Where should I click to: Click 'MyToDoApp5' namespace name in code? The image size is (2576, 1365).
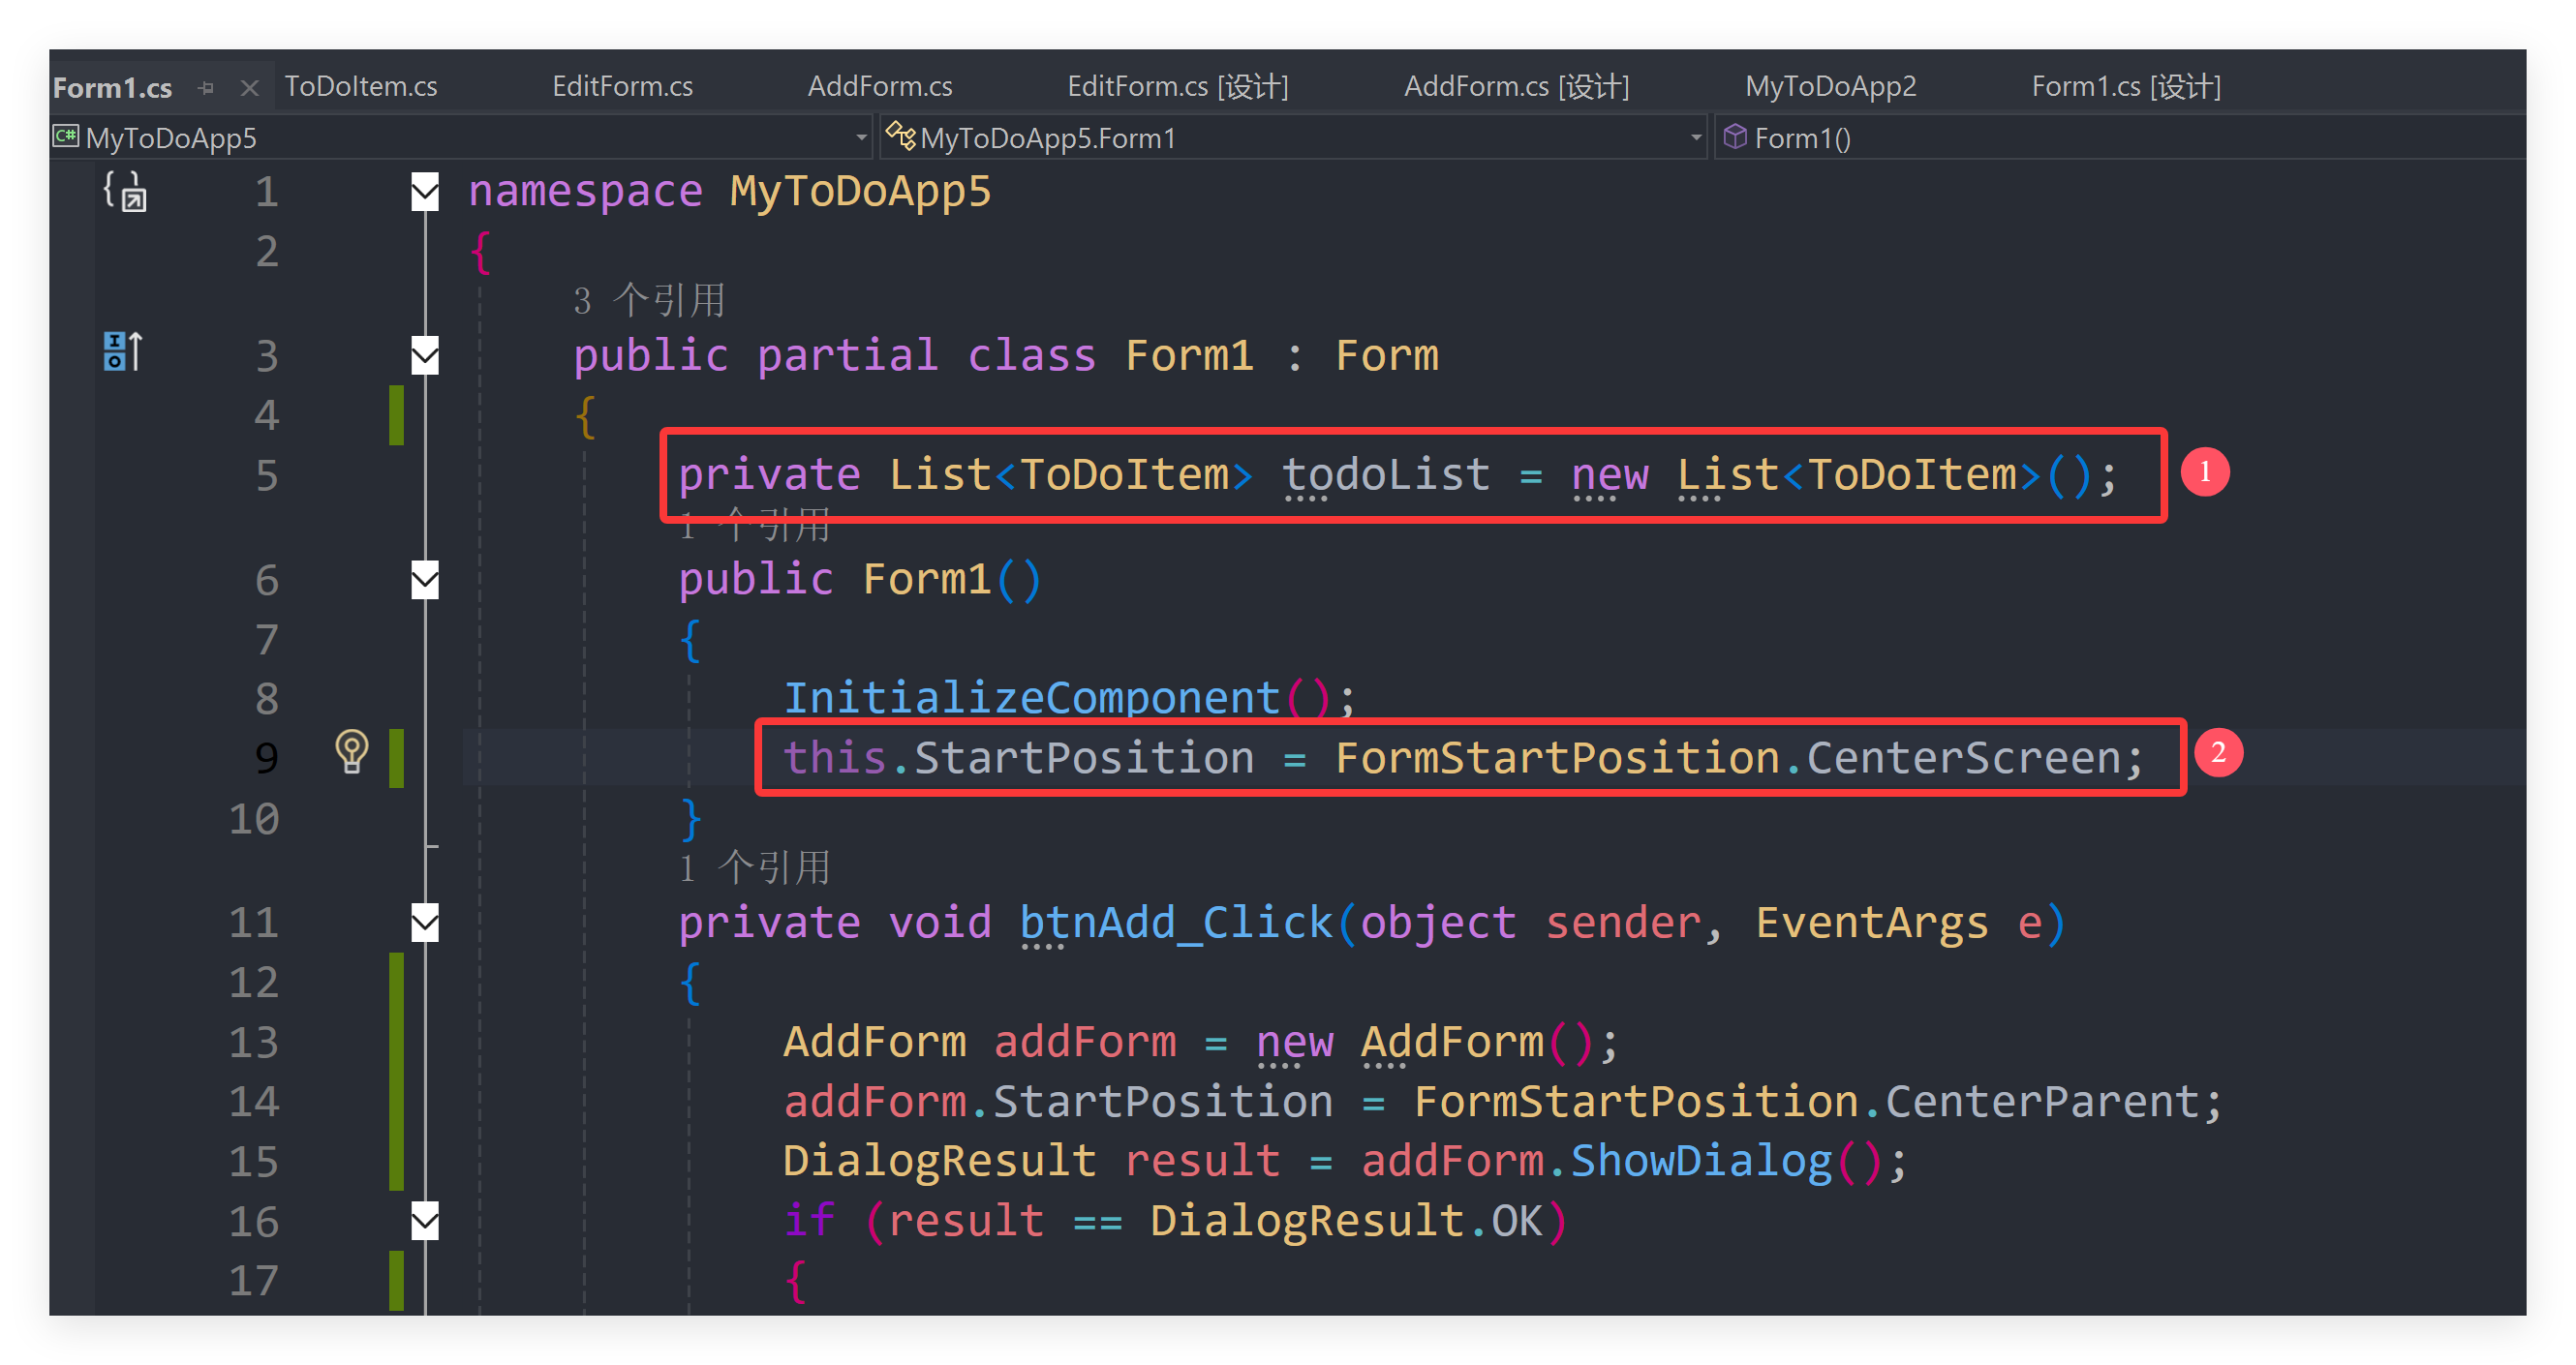pyautogui.click(x=860, y=191)
